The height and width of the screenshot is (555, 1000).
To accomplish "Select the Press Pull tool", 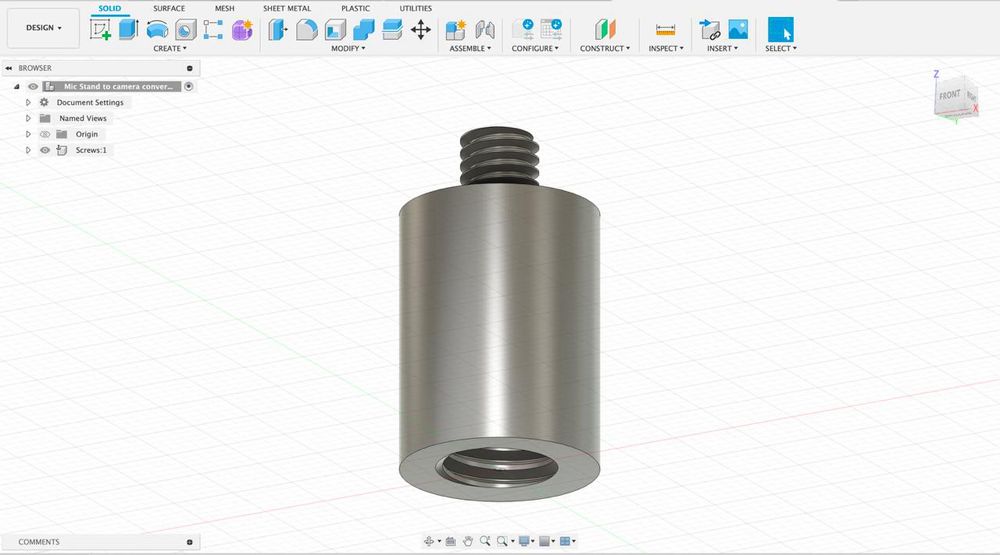I will coord(278,29).
